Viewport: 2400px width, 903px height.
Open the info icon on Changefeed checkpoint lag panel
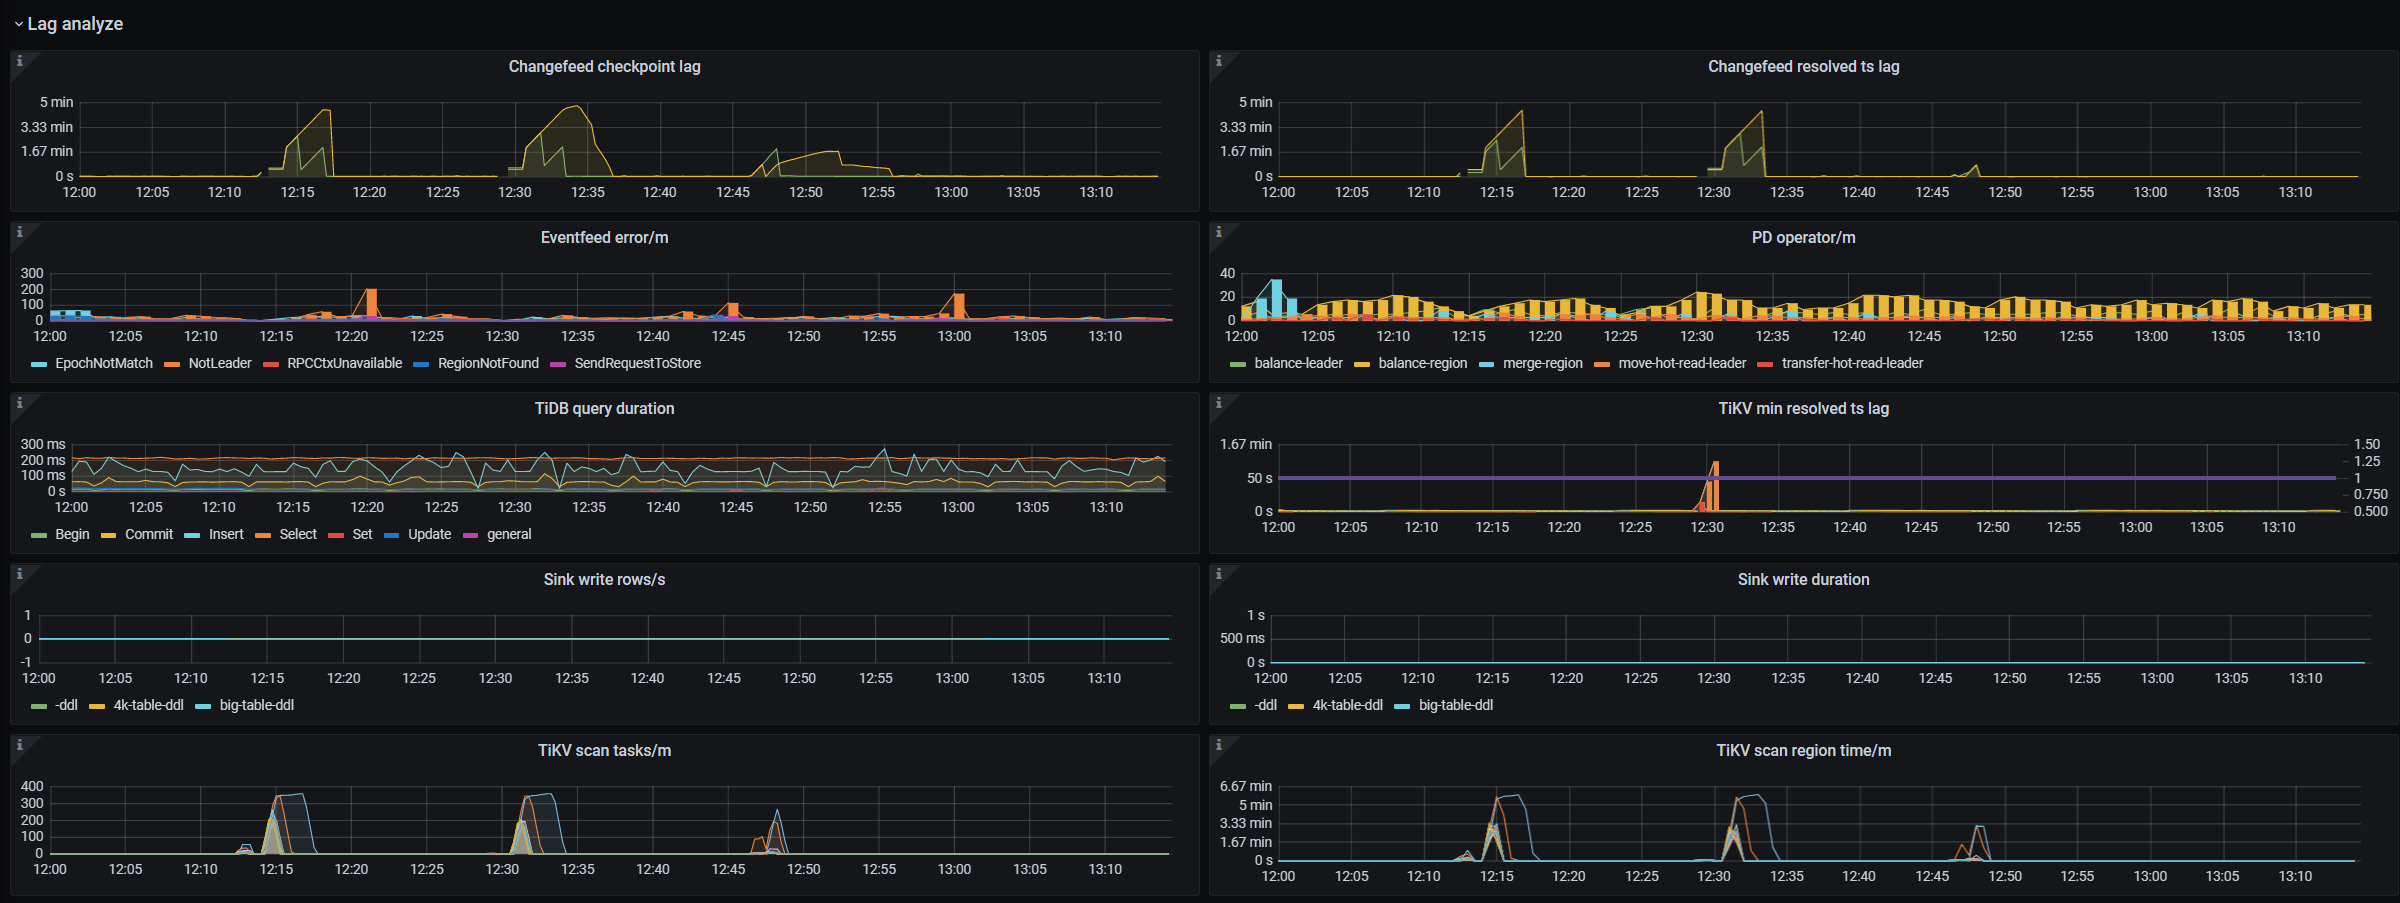(x=19, y=61)
